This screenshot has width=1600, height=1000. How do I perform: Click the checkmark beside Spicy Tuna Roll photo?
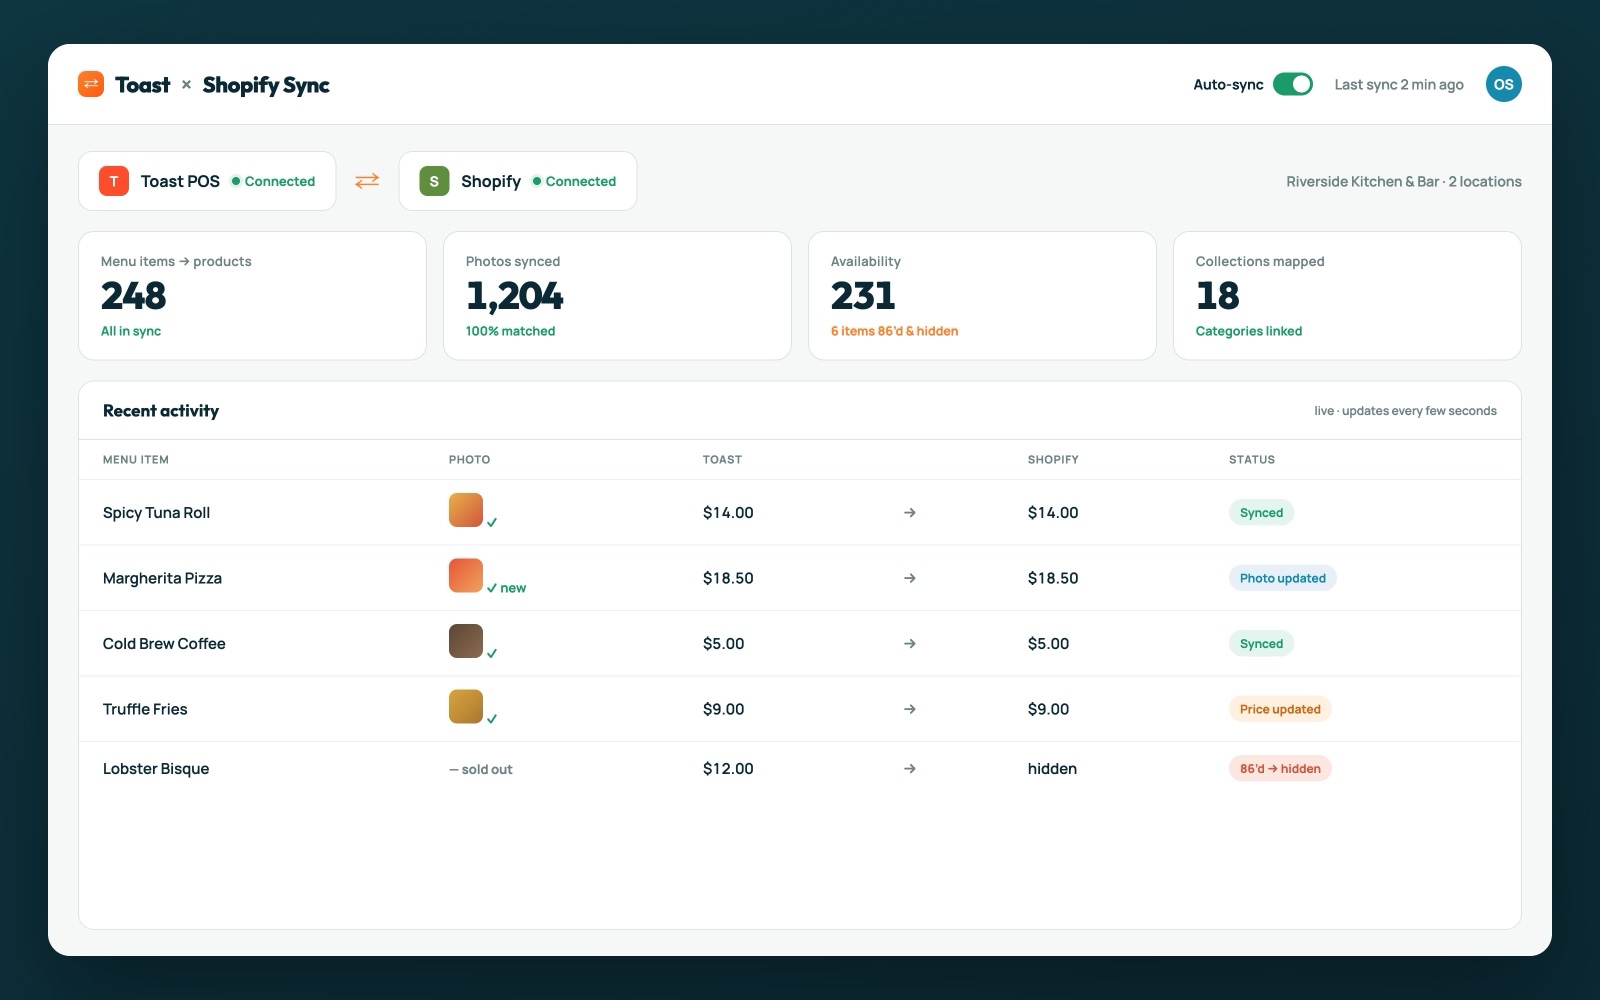(492, 522)
